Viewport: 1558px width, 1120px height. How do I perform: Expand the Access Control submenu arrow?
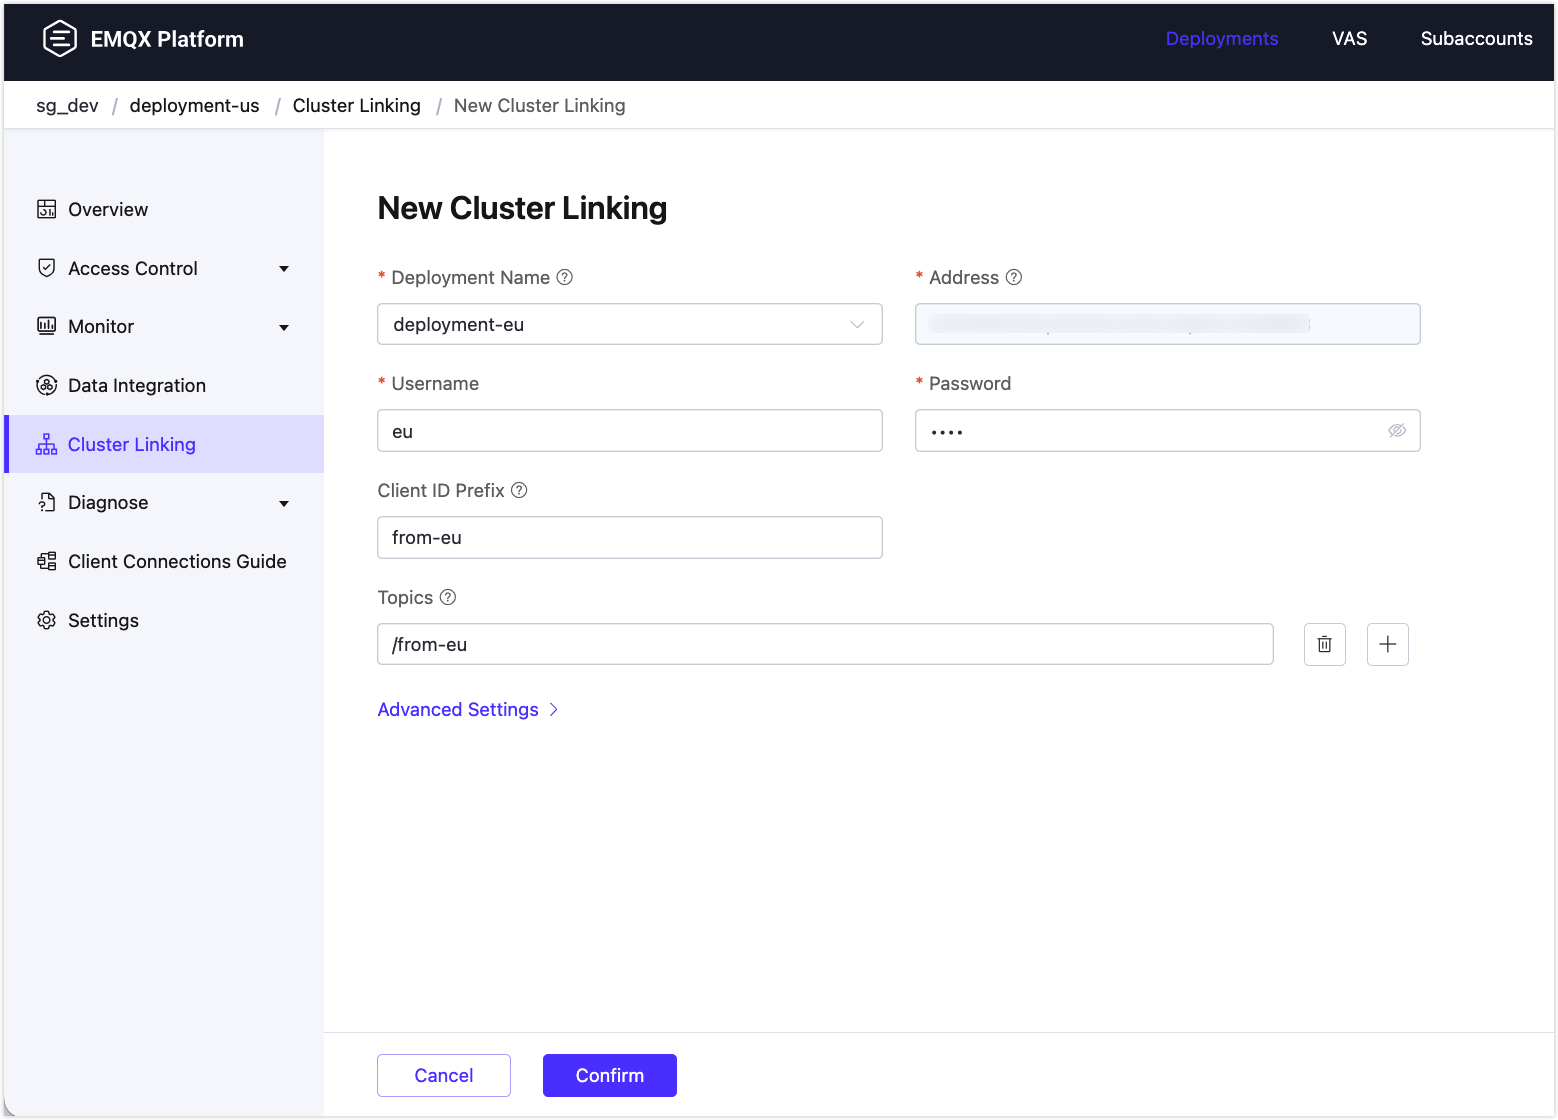(284, 269)
